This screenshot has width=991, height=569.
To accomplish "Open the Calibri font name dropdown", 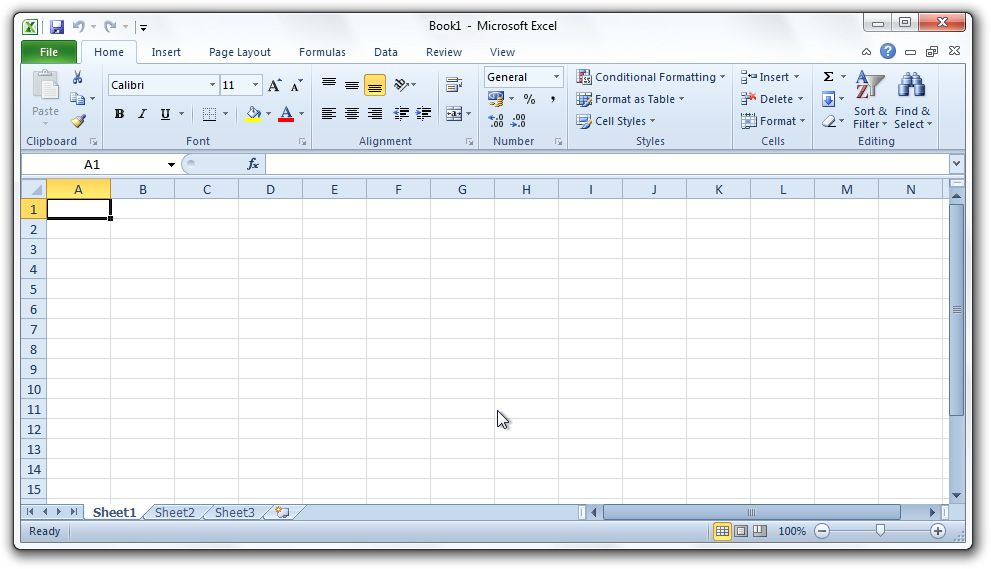I will (x=212, y=85).
